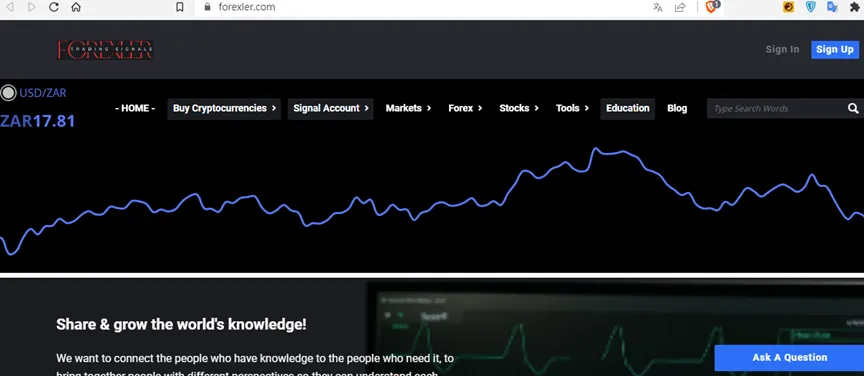The image size is (864, 376).
Task: Click the share page icon
Action: [x=680, y=7]
